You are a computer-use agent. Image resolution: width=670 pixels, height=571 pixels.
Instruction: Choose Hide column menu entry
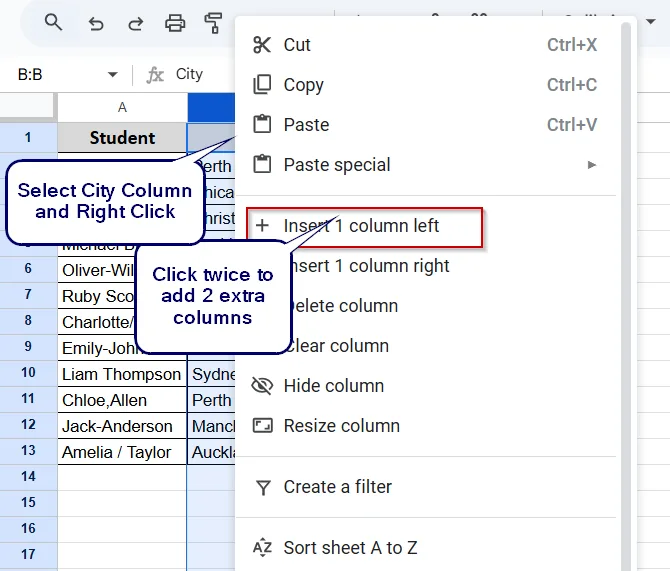tap(425, 386)
